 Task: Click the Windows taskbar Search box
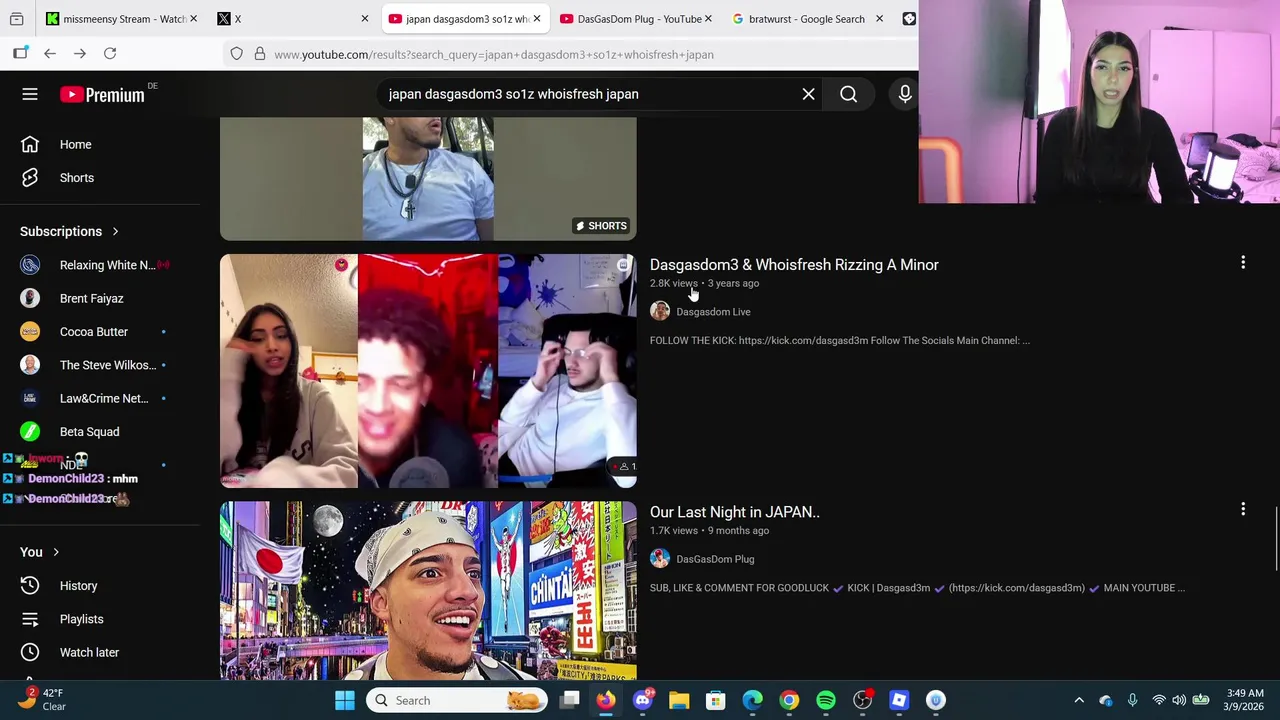pyautogui.click(x=456, y=700)
